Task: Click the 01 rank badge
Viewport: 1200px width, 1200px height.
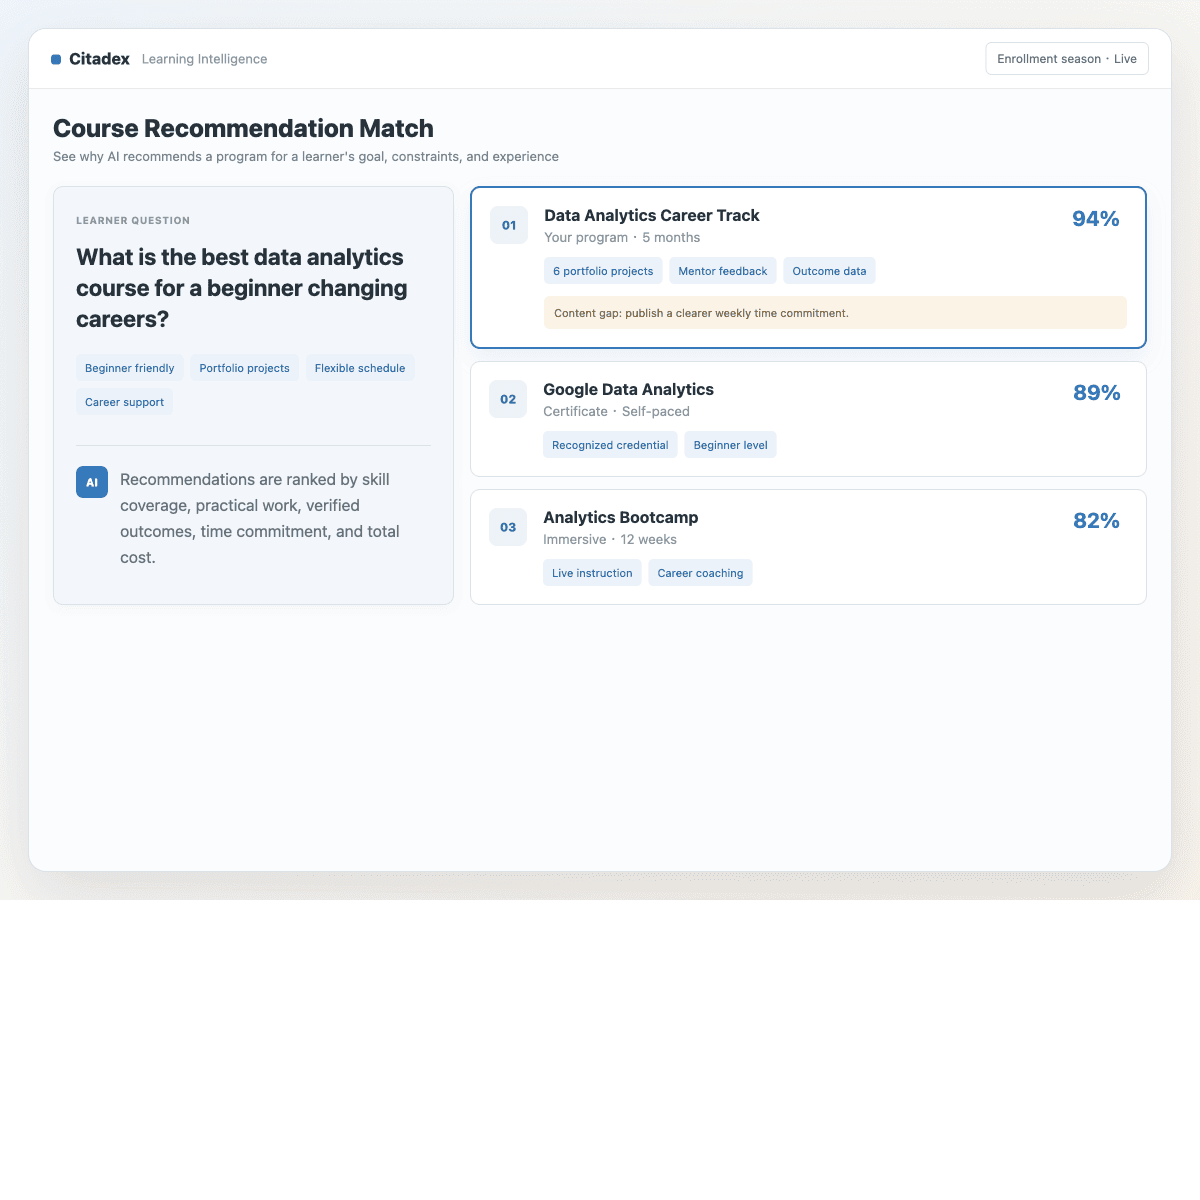Action: point(509,225)
